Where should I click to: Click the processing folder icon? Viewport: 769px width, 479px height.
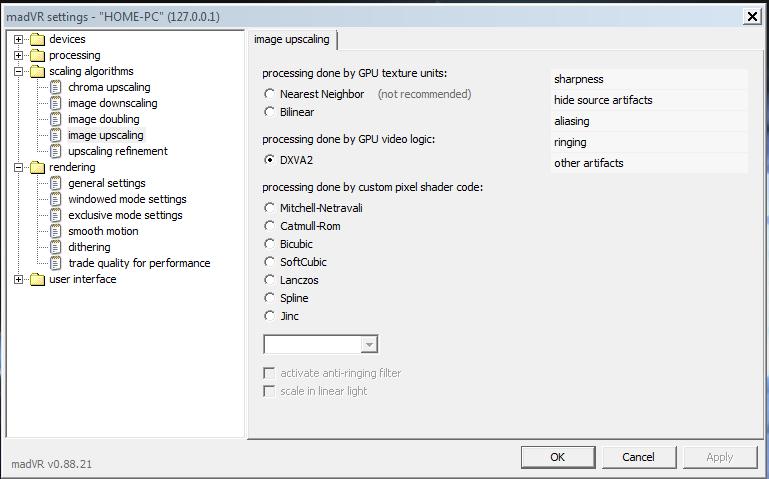[37, 55]
